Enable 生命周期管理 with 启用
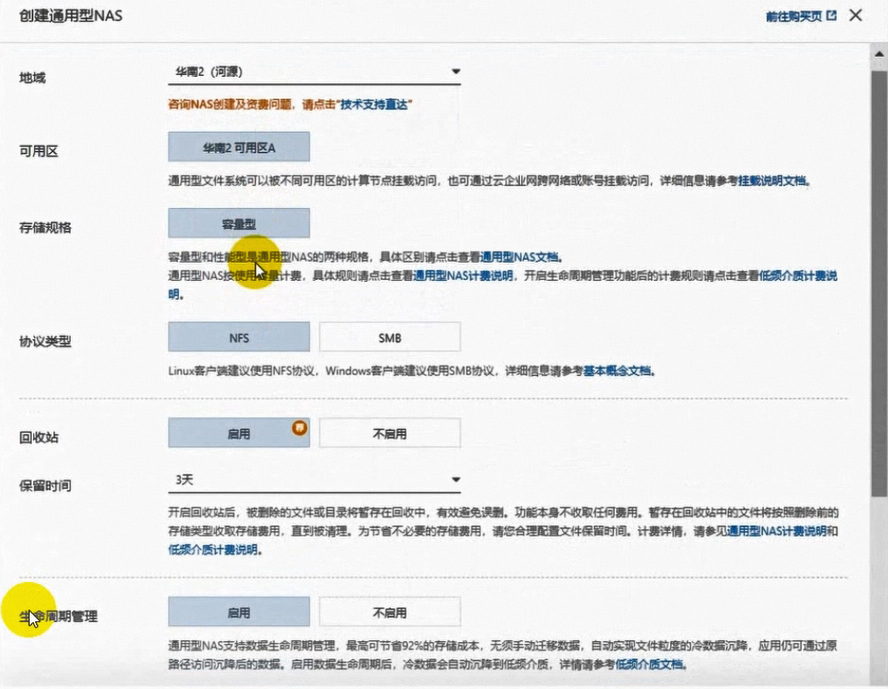 click(239, 612)
